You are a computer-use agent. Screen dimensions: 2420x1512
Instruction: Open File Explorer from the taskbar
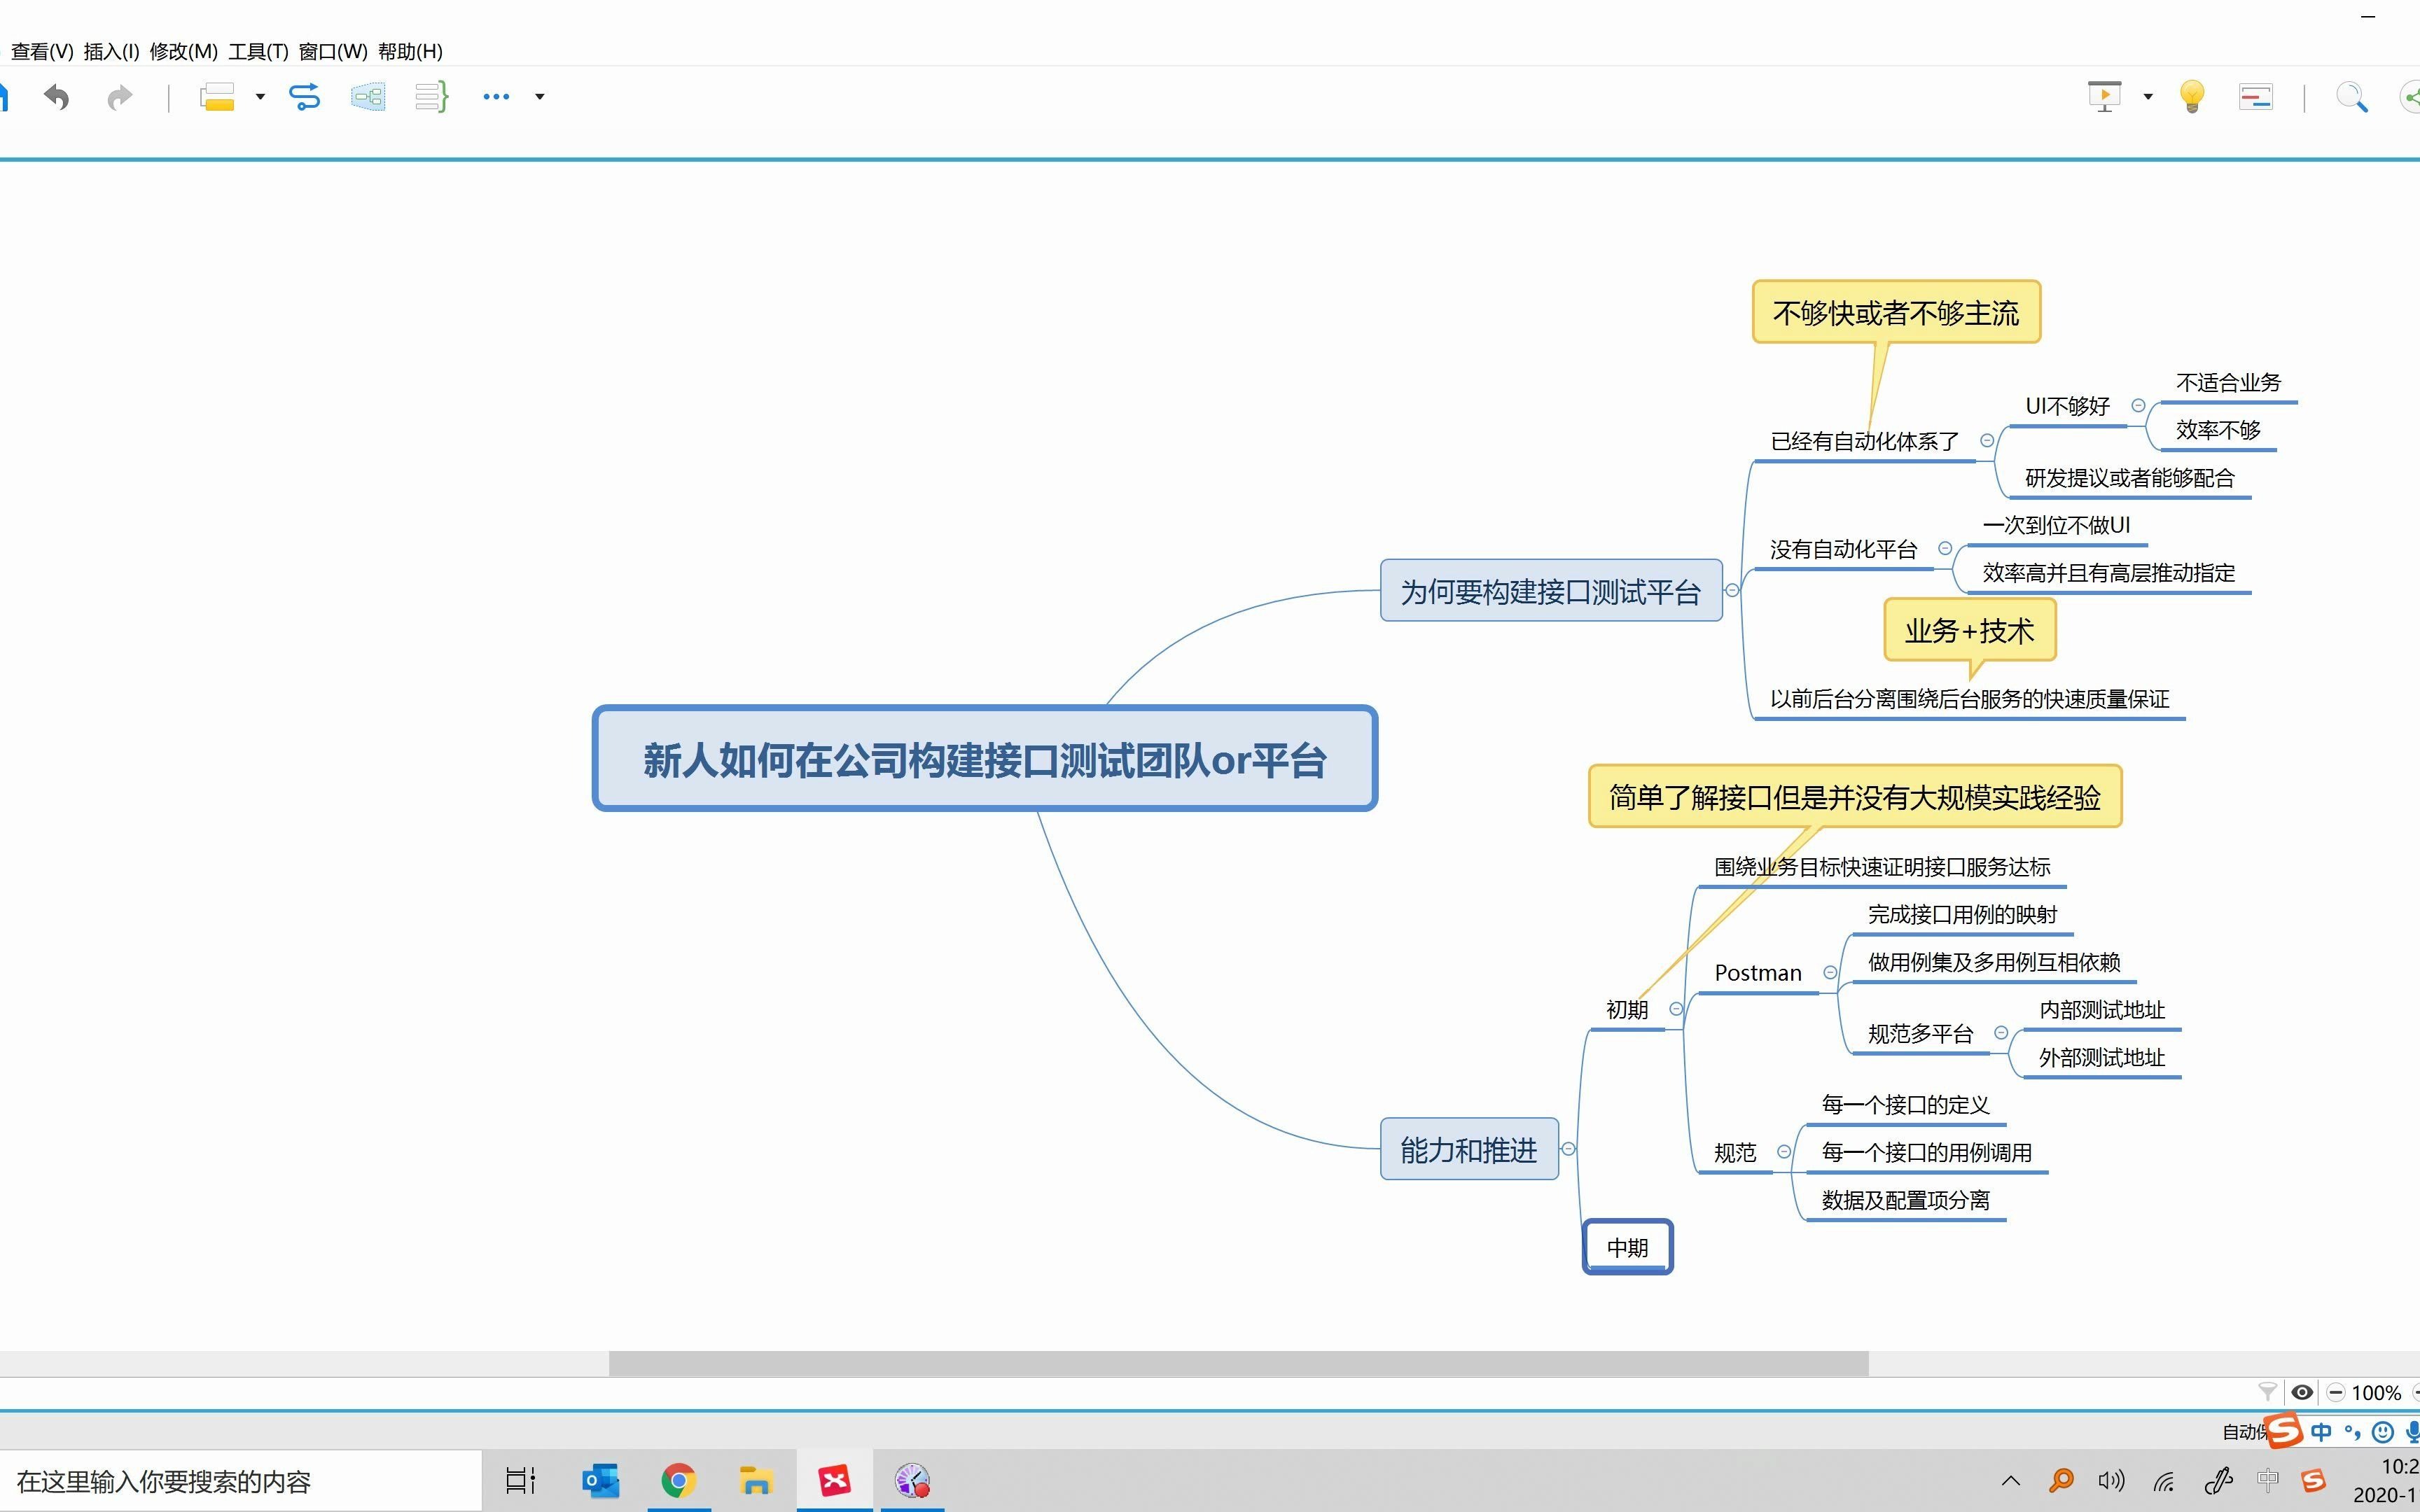(x=756, y=1480)
